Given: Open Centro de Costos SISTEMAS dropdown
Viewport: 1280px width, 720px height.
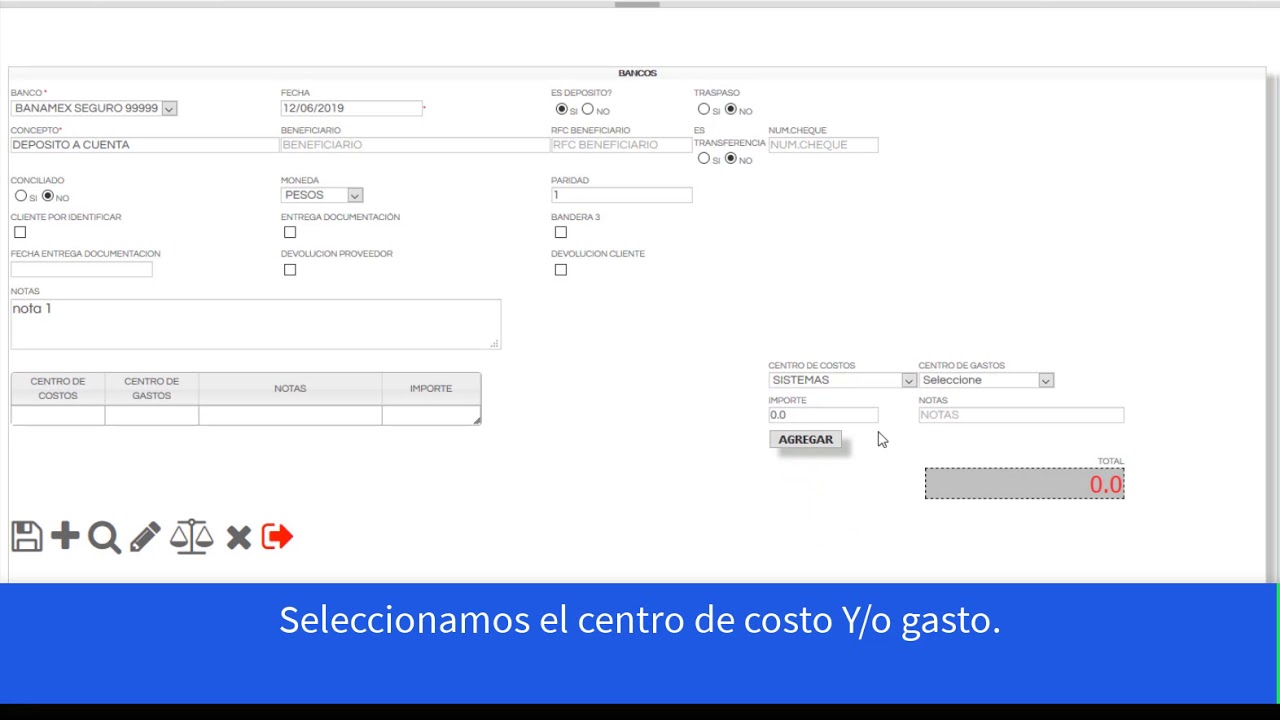Looking at the screenshot, I should tap(842, 380).
